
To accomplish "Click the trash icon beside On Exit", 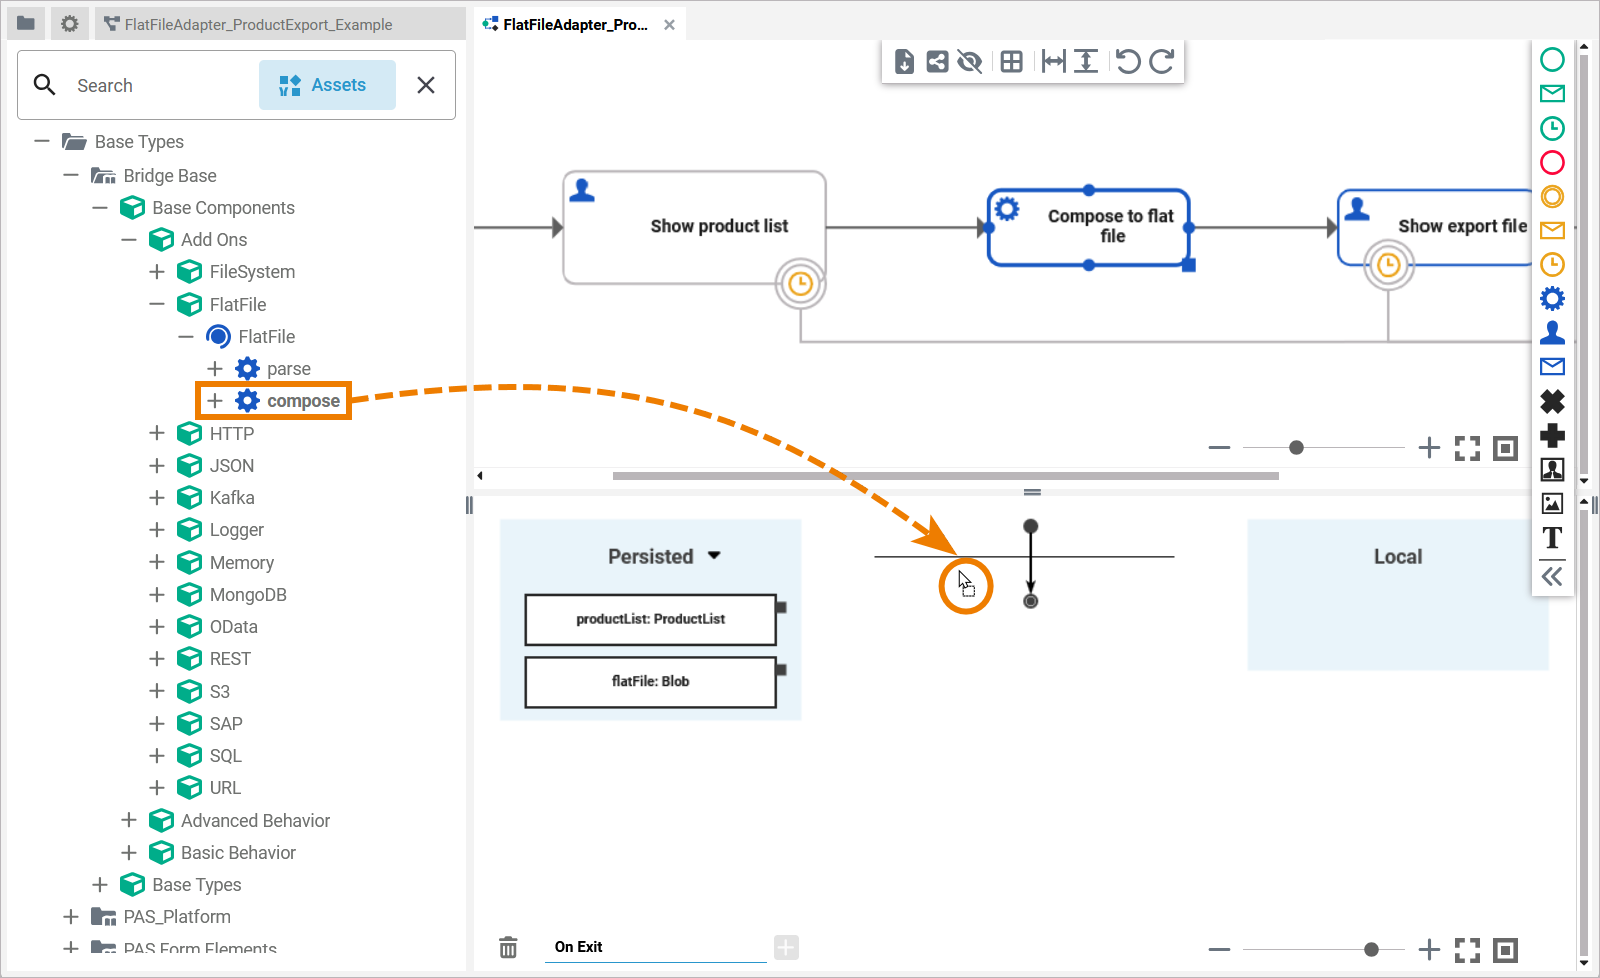I will [x=508, y=947].
